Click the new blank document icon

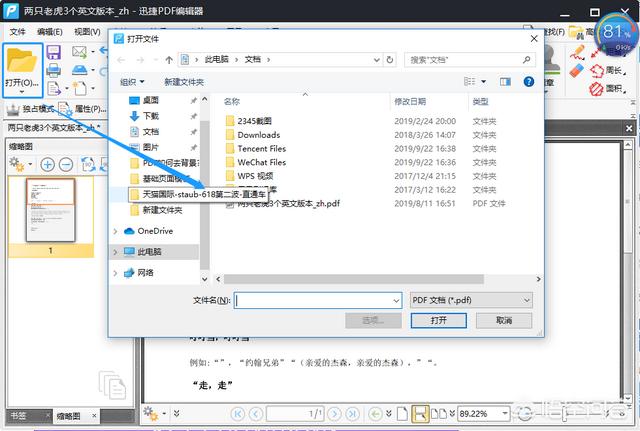(80, 88)
